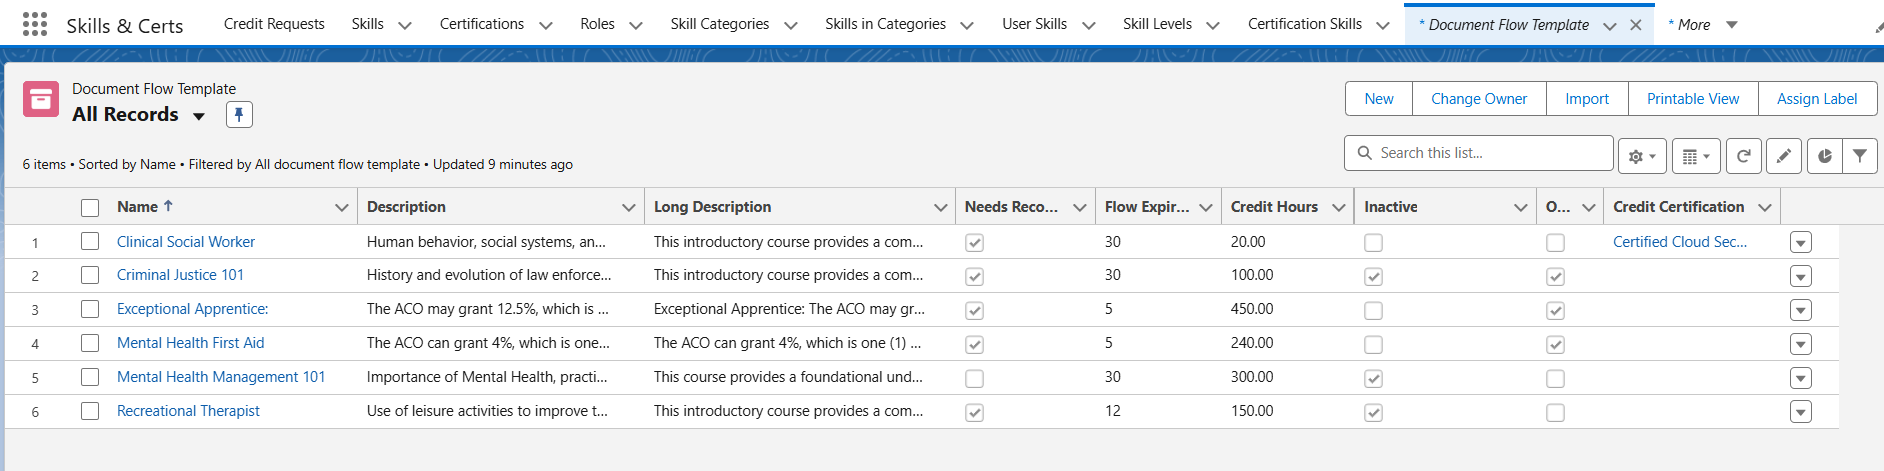
Task: Open the Mental Health First Aid record
Action: (190, 343)
